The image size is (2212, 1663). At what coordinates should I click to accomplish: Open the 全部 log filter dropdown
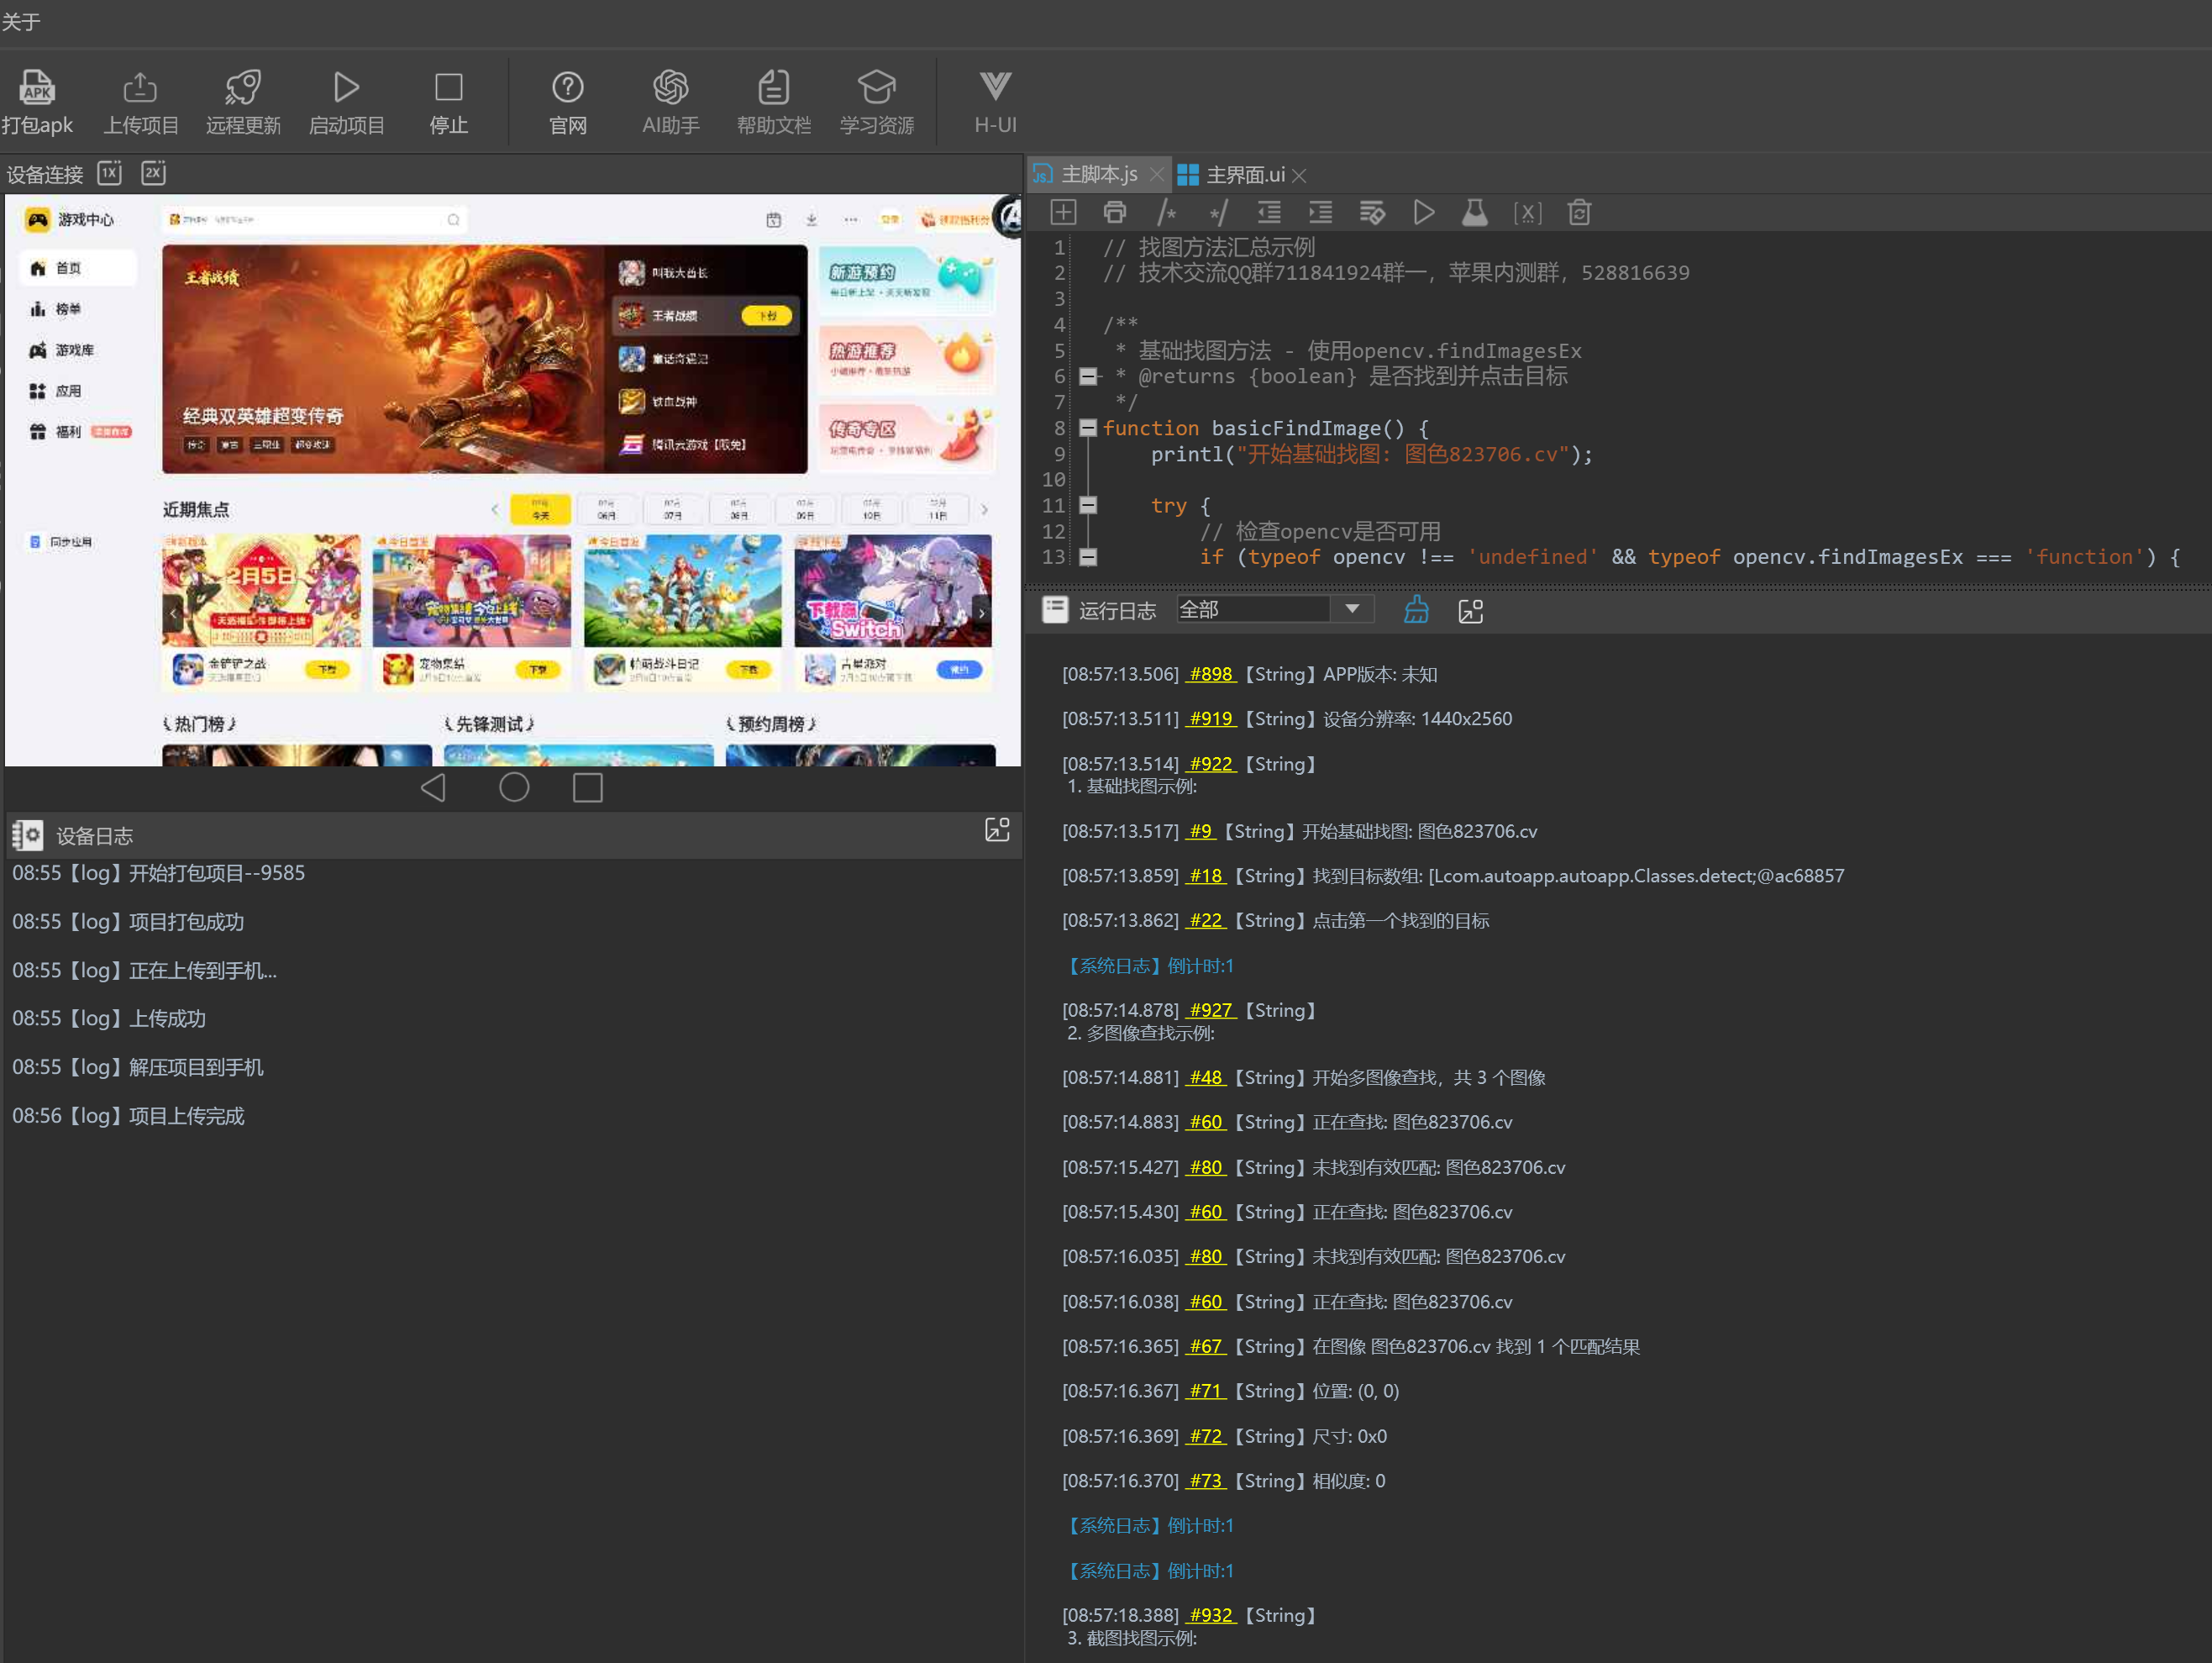(1352, 609)
